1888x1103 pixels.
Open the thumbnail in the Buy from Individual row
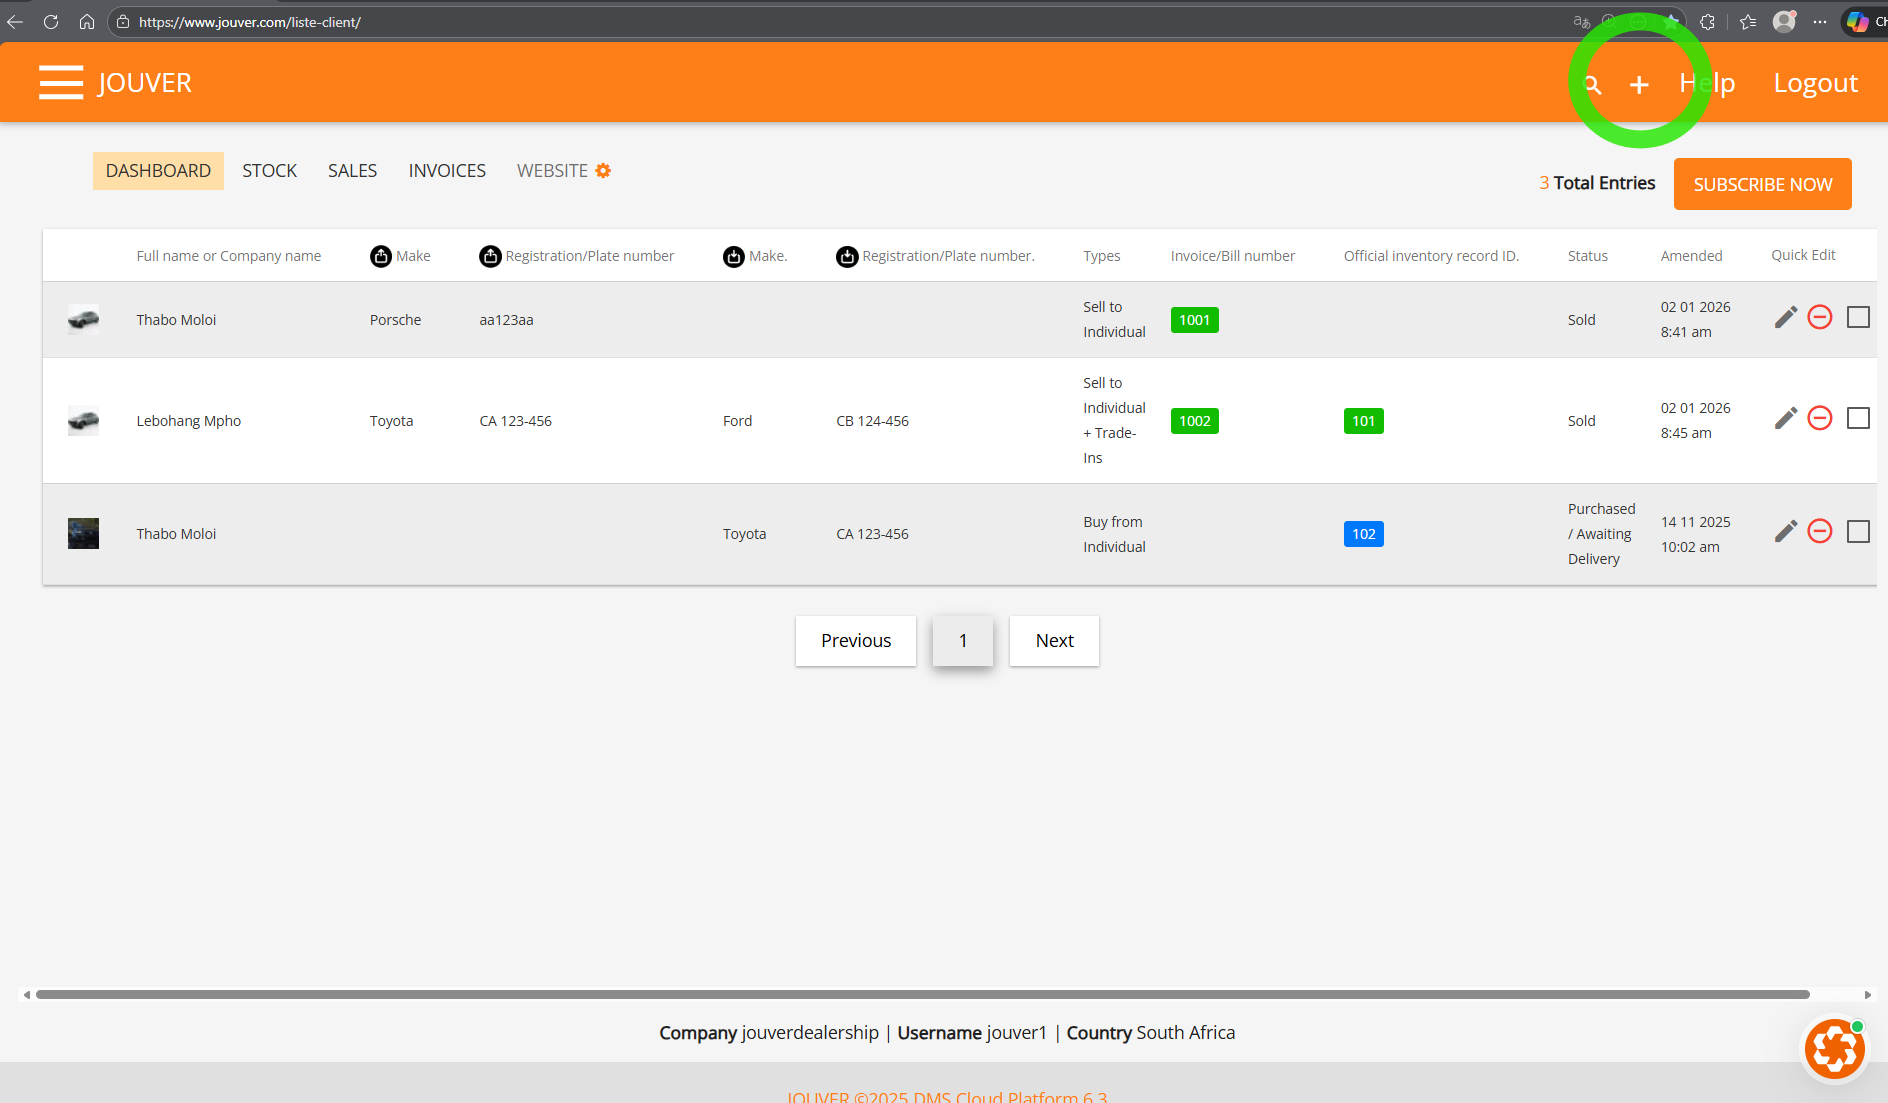(83, 533)
